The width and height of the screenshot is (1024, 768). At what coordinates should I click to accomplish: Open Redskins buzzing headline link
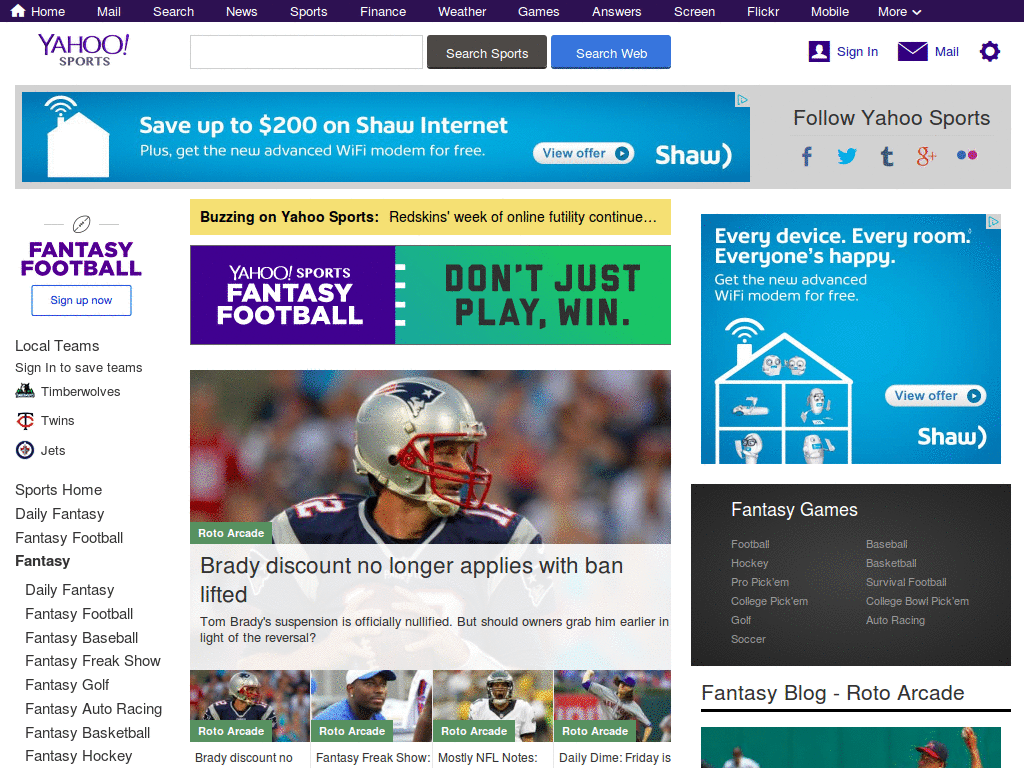pos(522,217)
